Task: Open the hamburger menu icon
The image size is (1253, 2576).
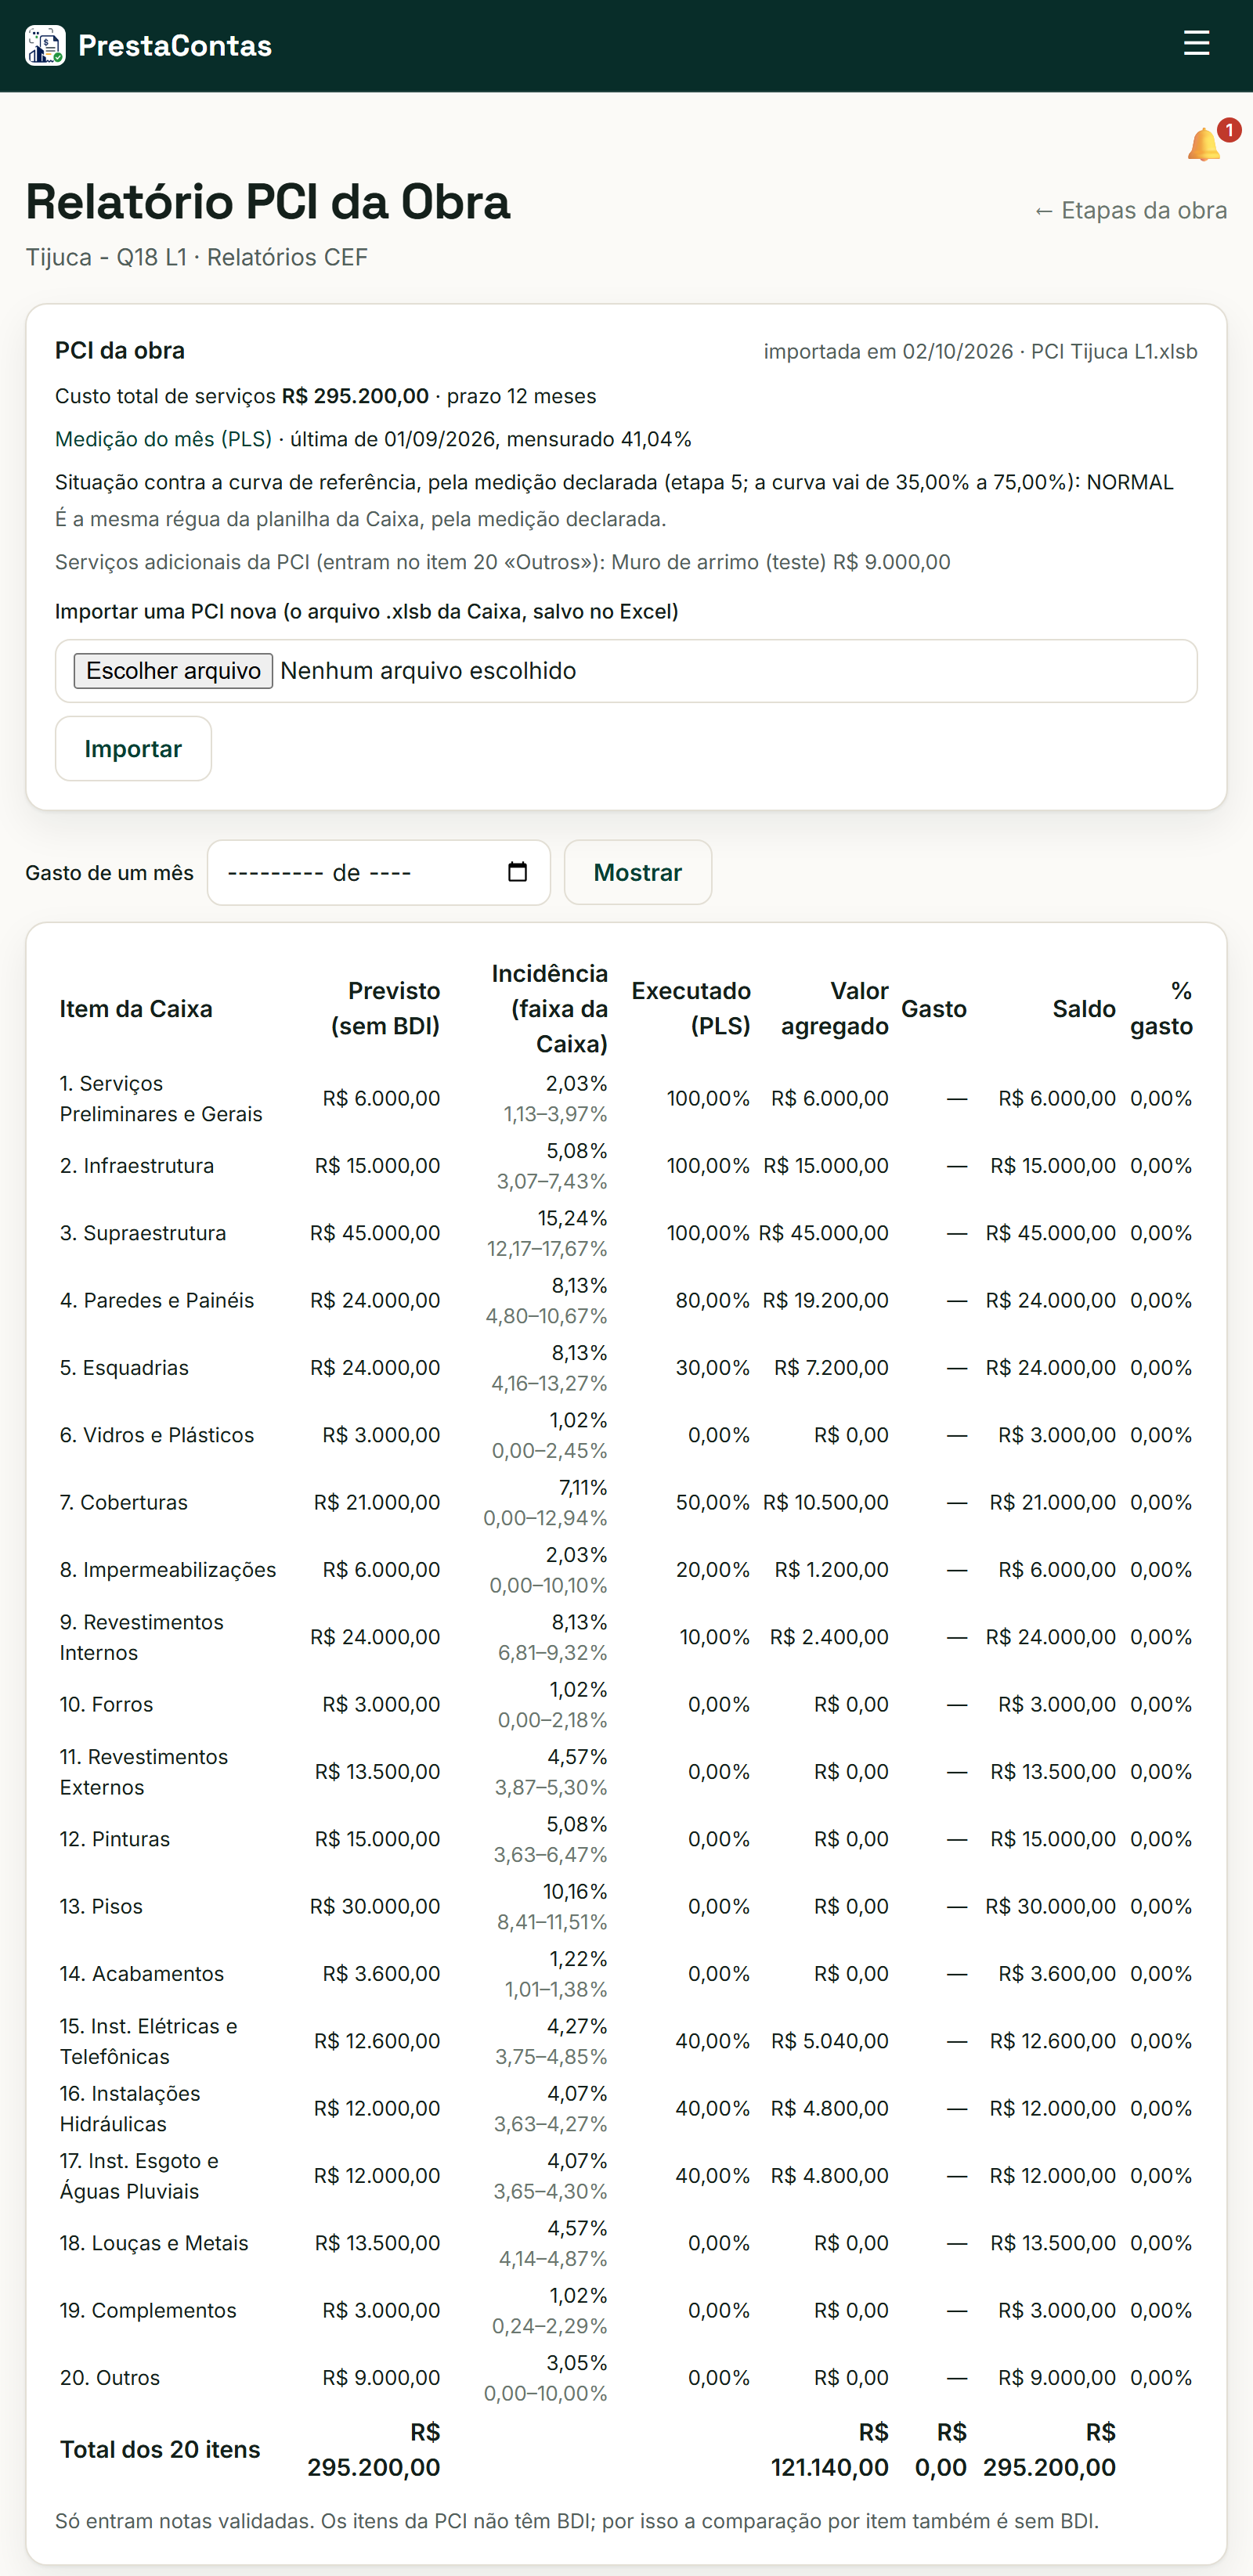Action: click(x=1196, y=43)
